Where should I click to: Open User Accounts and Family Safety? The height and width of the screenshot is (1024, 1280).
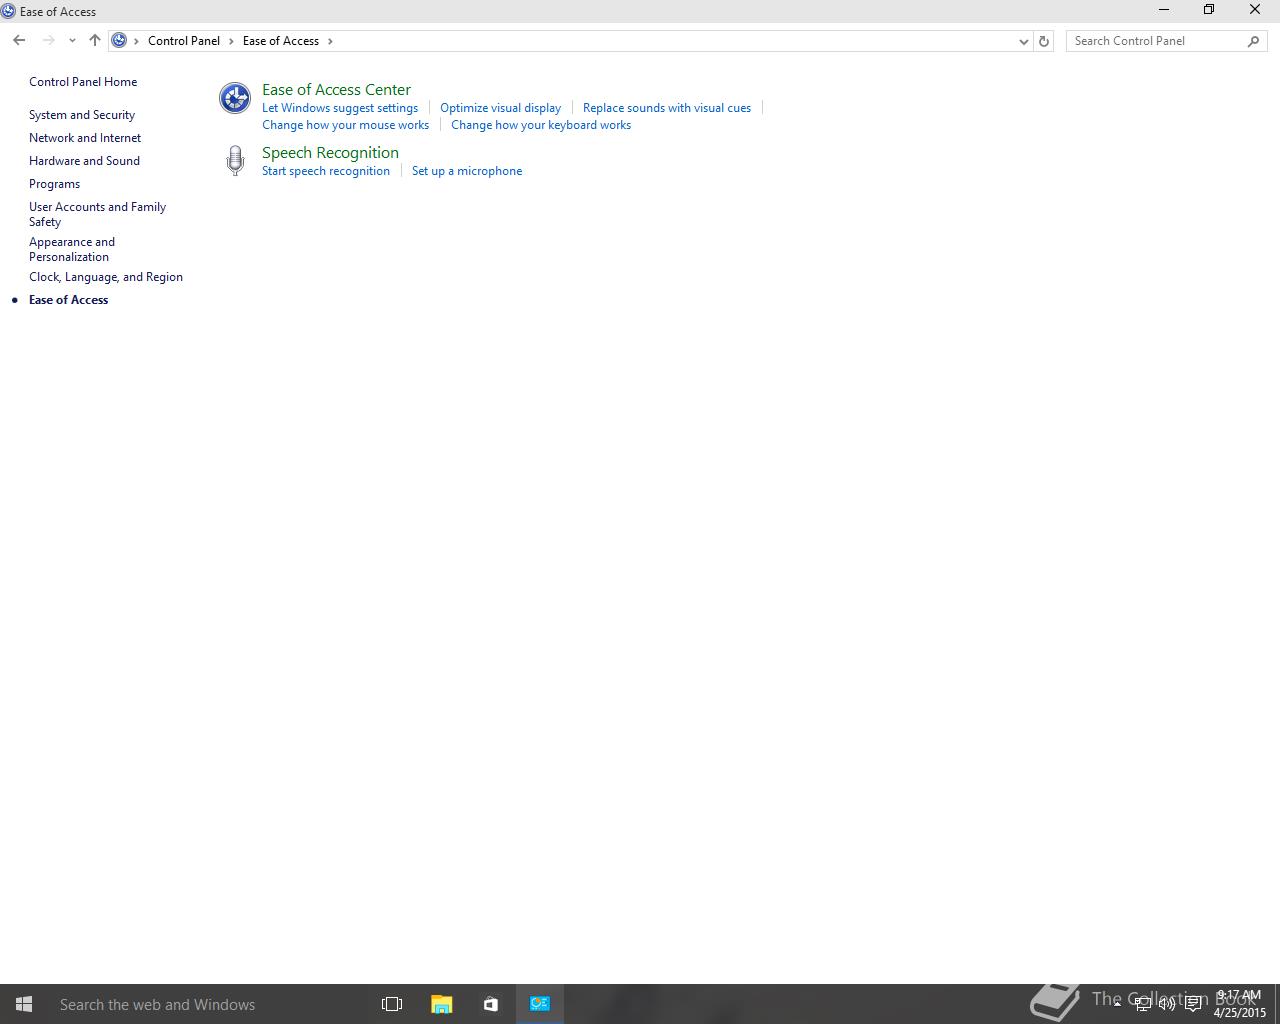(x=97, y=214)
